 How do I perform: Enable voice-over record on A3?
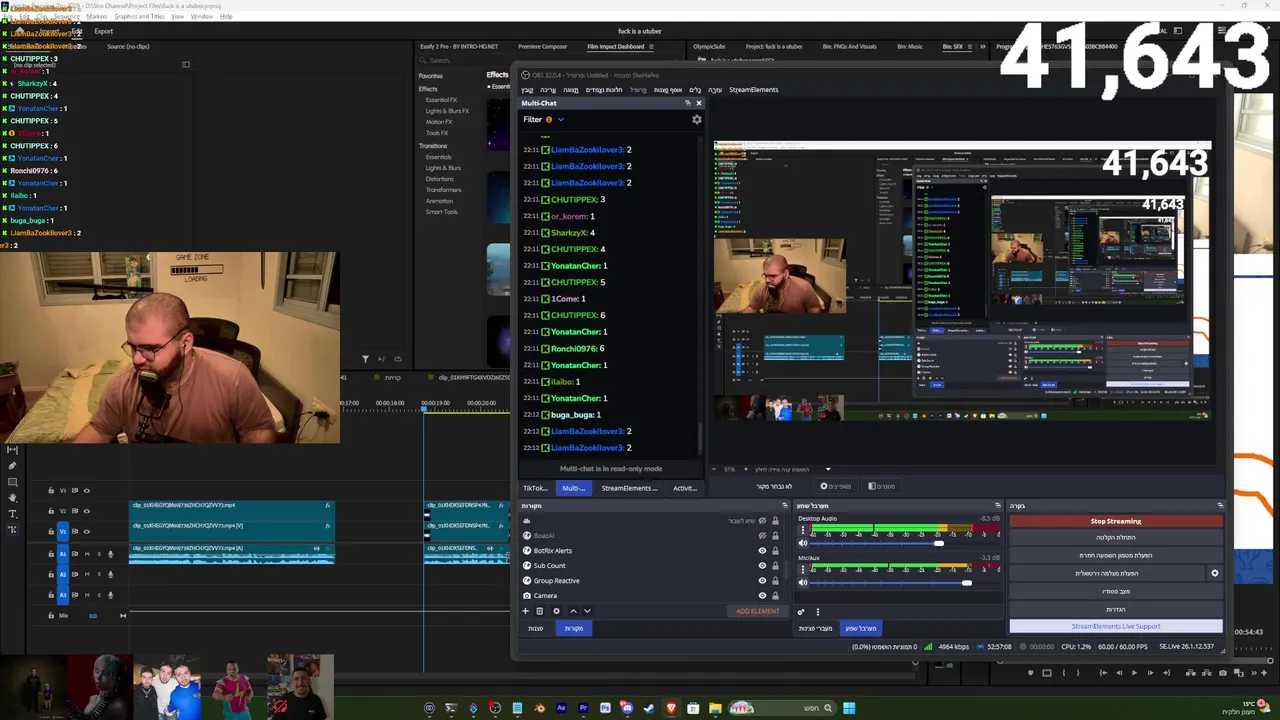click(x=111, y=595)
